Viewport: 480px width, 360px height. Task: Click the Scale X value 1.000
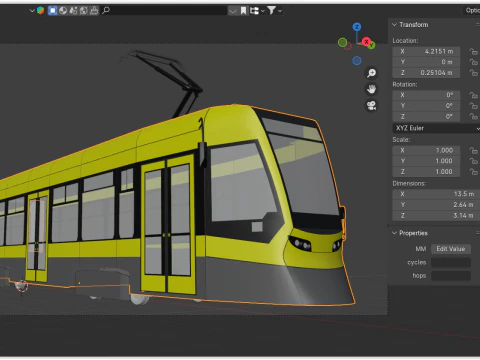(x=426, y=150)
